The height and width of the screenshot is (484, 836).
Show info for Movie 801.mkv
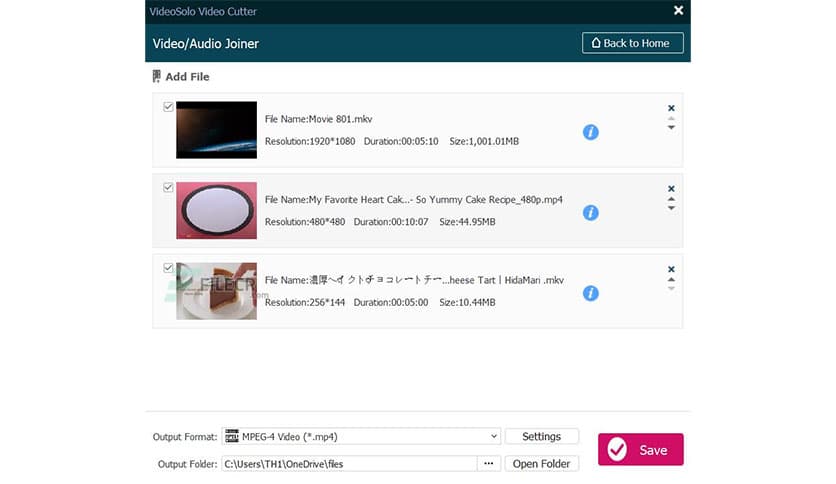coord(590,132)
